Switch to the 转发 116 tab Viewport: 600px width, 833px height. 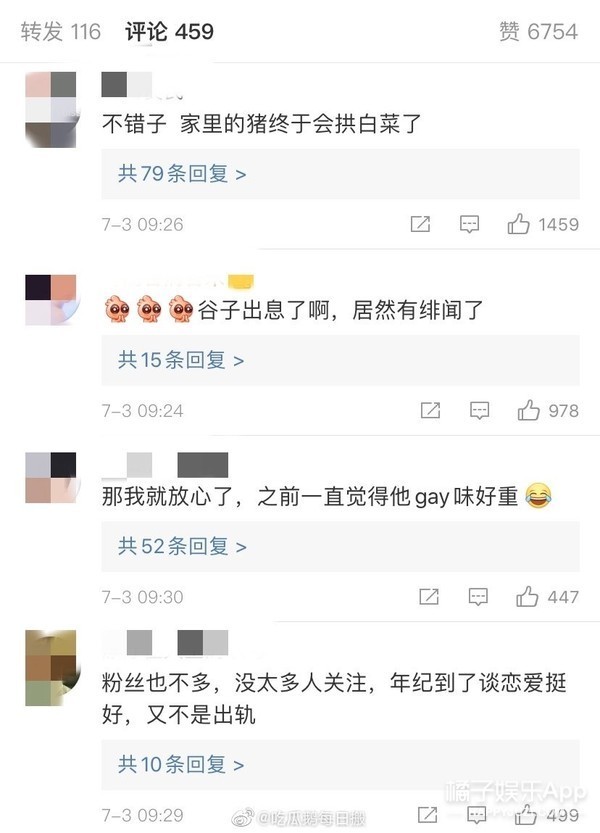pyautogui.click(x=61, y=32)
